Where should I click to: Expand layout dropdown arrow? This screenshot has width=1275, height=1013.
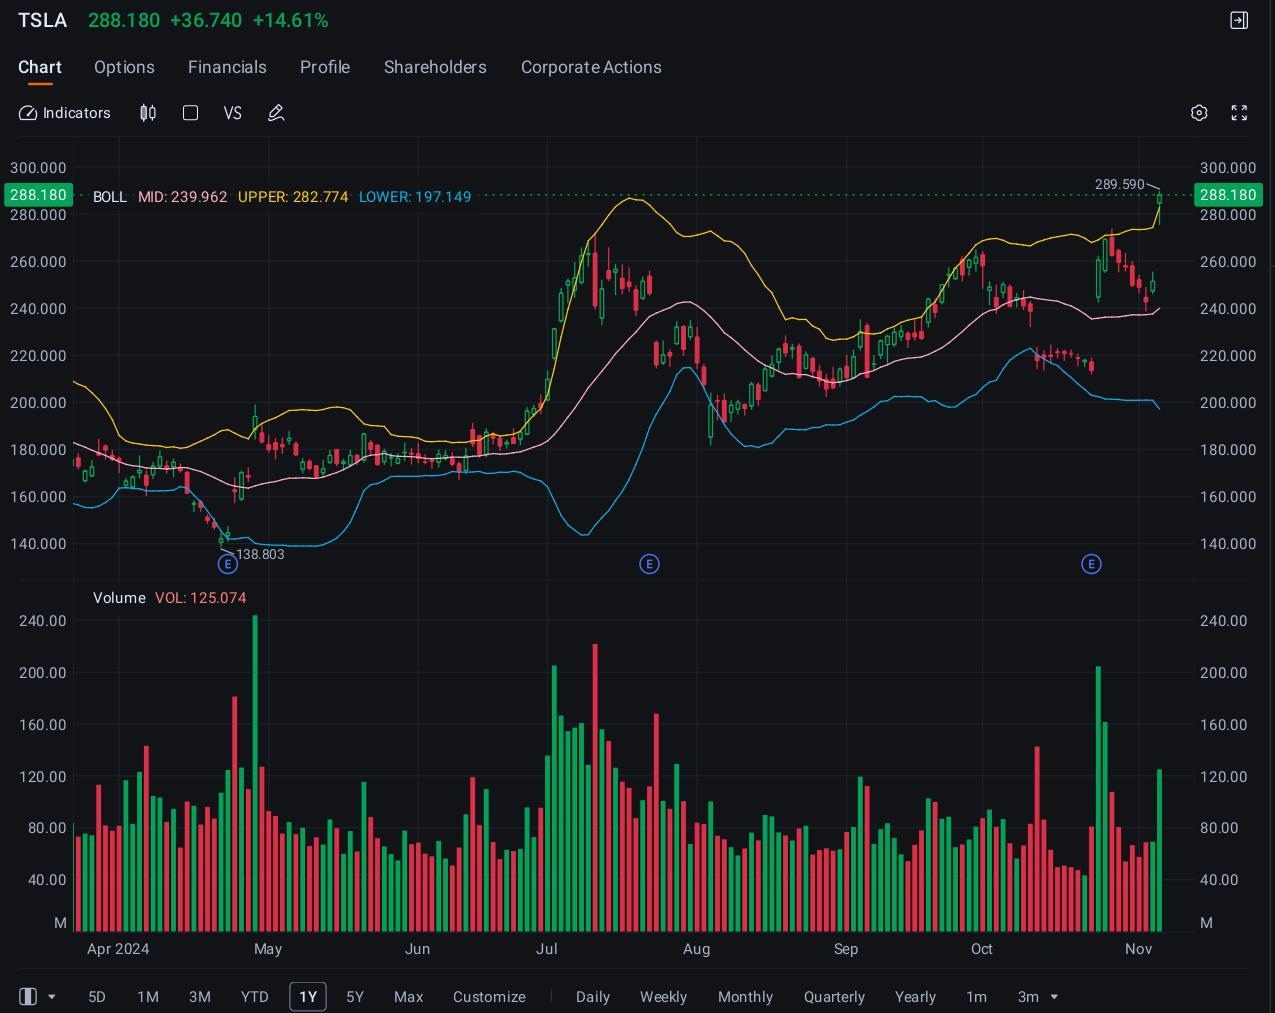(52, 997)
